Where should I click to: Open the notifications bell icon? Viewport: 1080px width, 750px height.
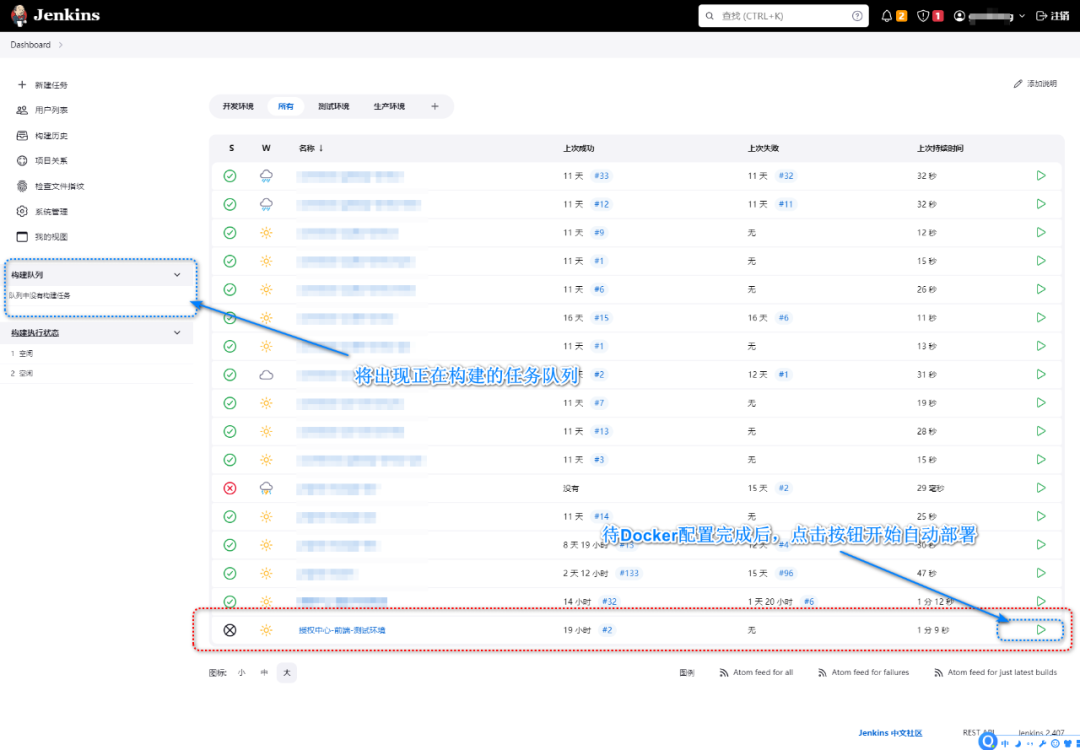pyautogui.click(x=886, y=16)
